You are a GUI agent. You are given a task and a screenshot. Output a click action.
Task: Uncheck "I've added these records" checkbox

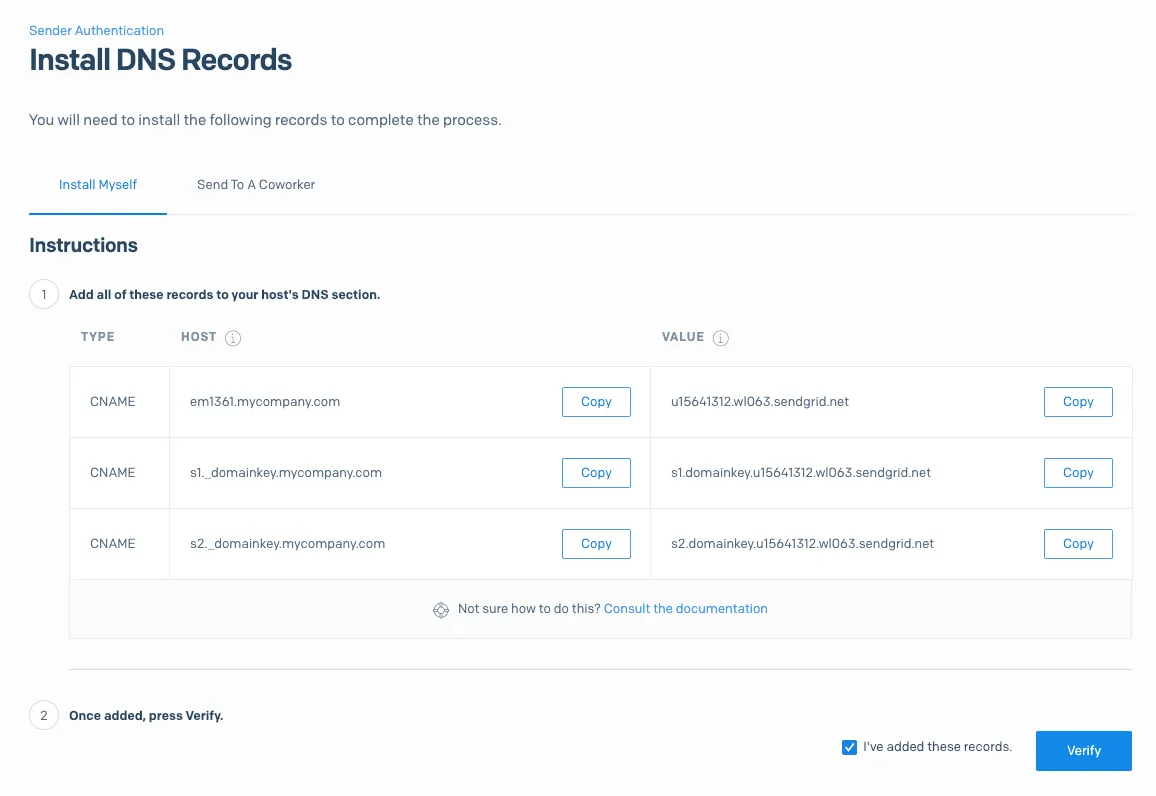[849, 747]
